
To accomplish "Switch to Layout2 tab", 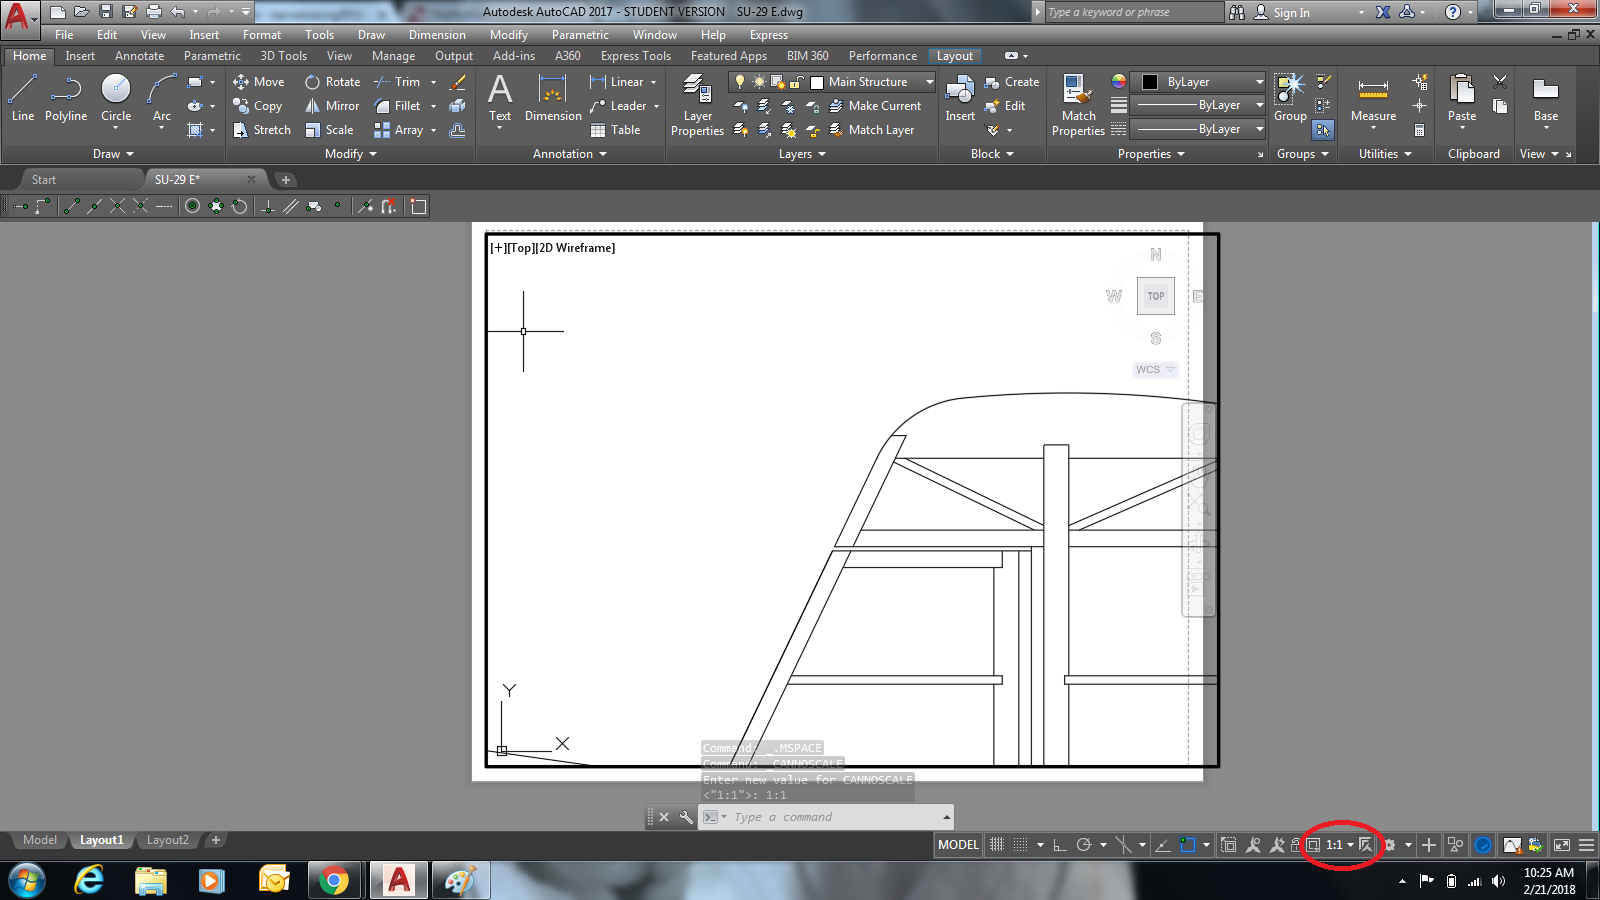I will 167,840.
